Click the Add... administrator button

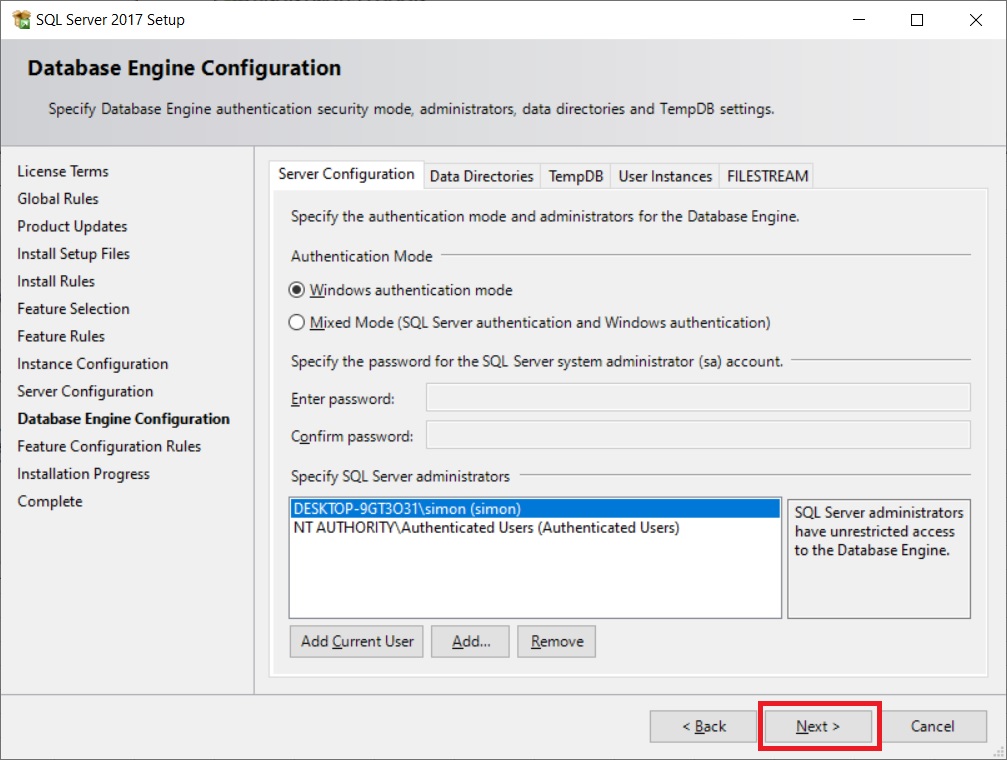pos(470,642)
